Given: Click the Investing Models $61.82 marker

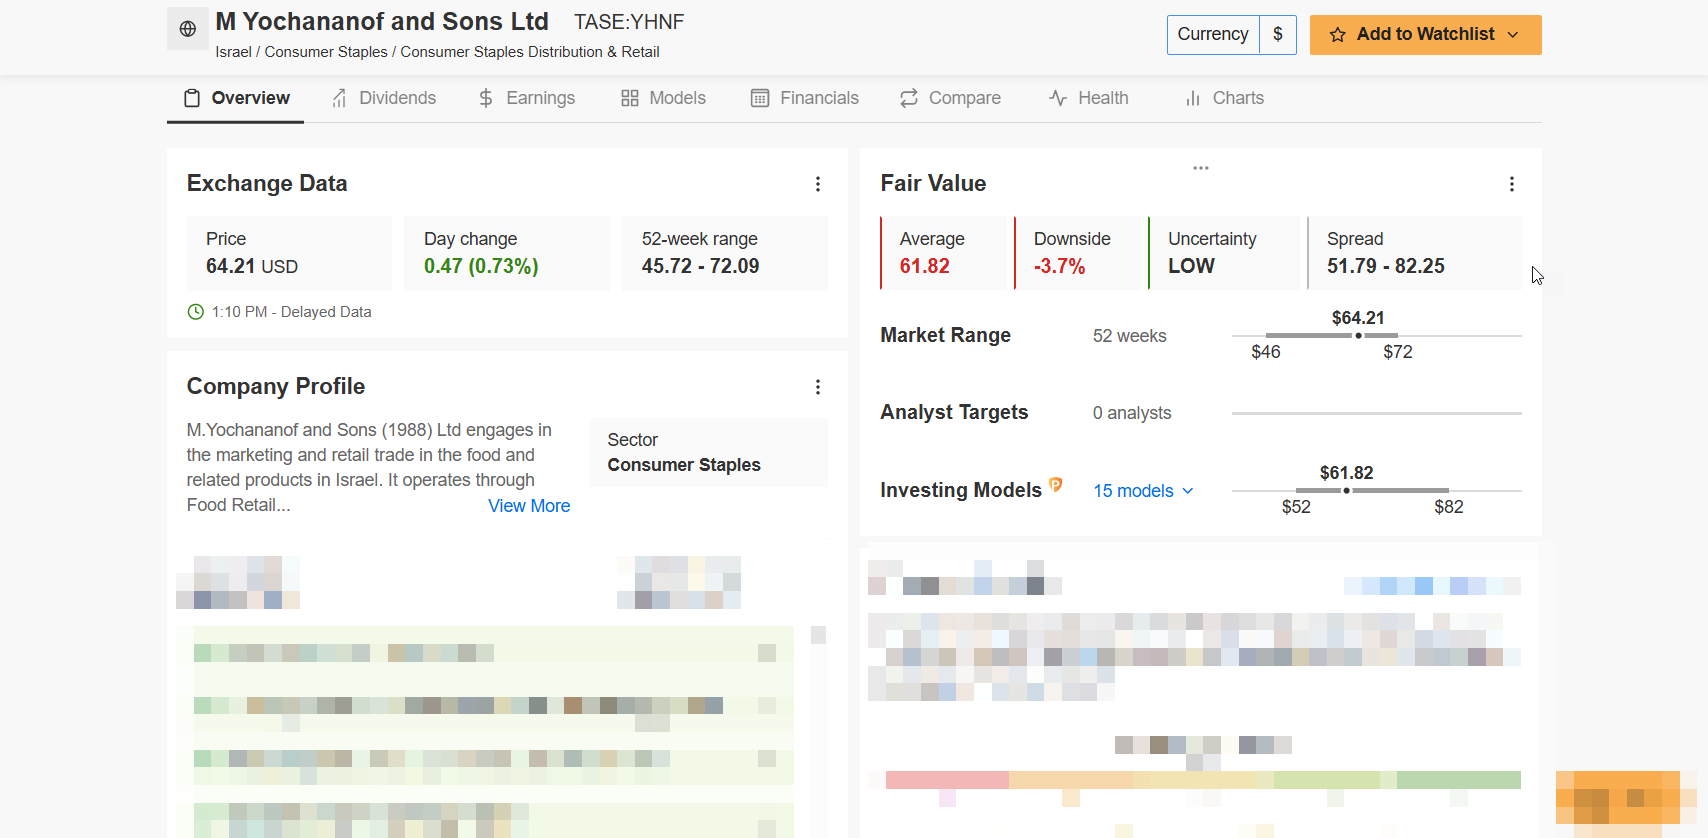Looking at the screenshot, I should 1347,491.
